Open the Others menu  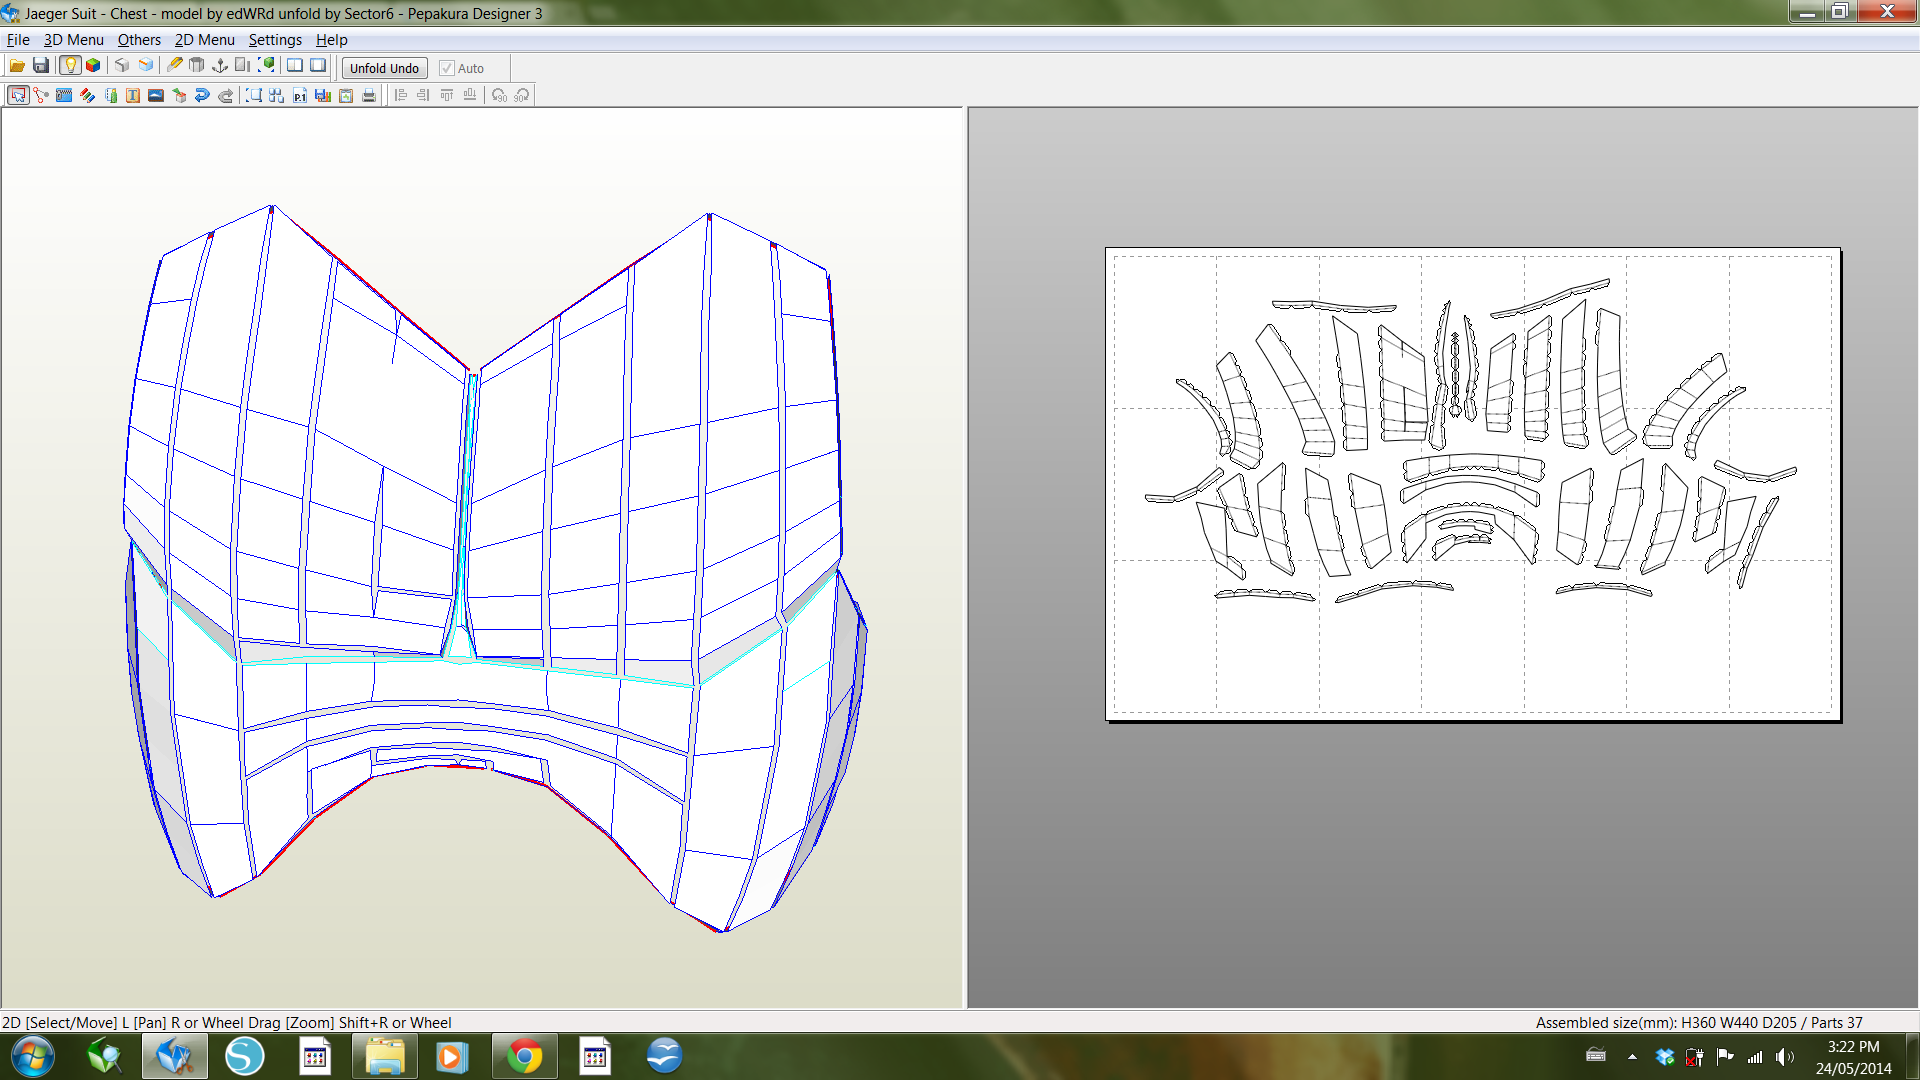point(139,40)
